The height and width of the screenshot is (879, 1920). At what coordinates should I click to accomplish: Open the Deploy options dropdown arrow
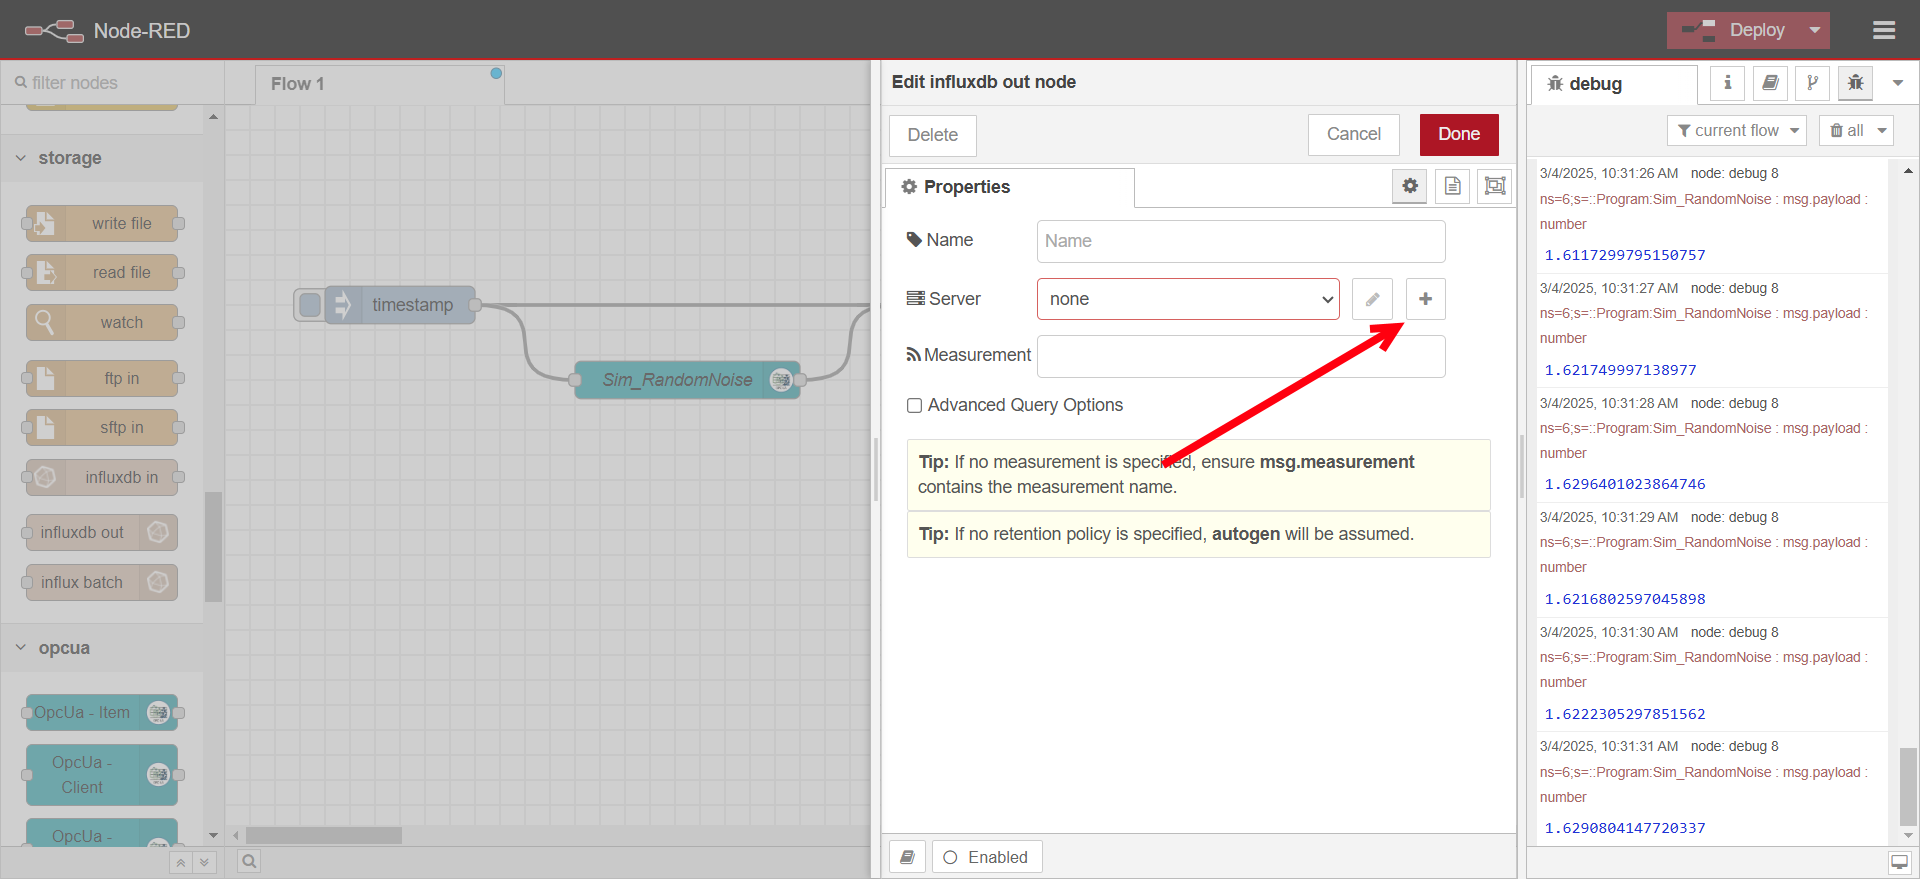(1814, 31)
